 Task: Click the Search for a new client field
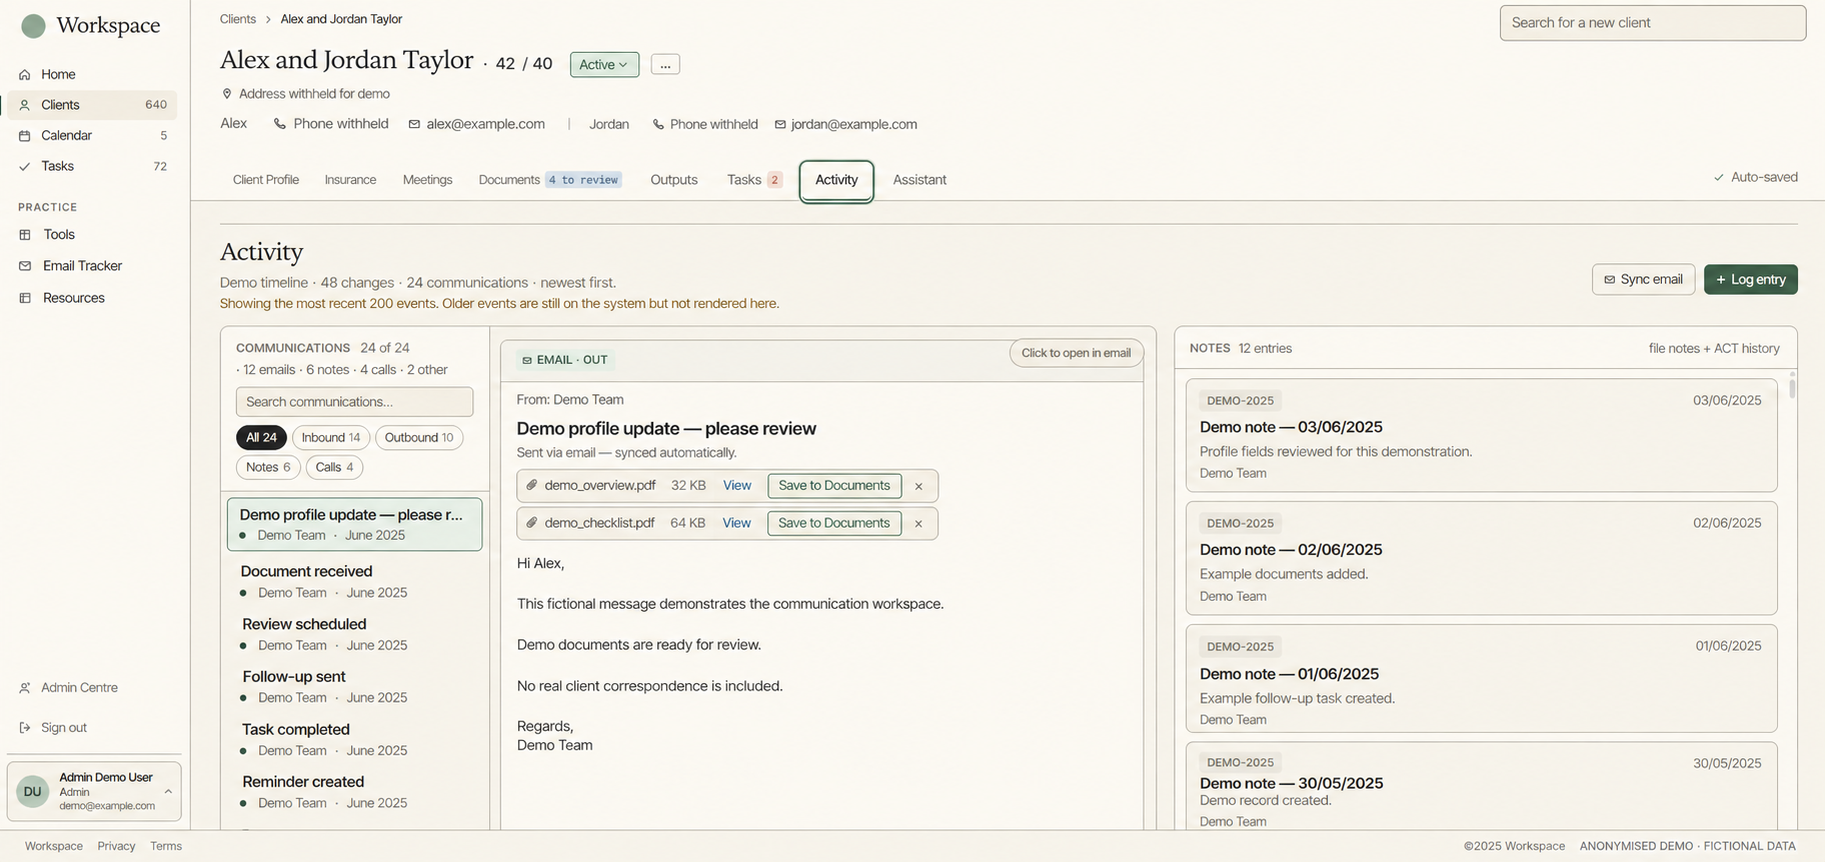(1652, 23)
